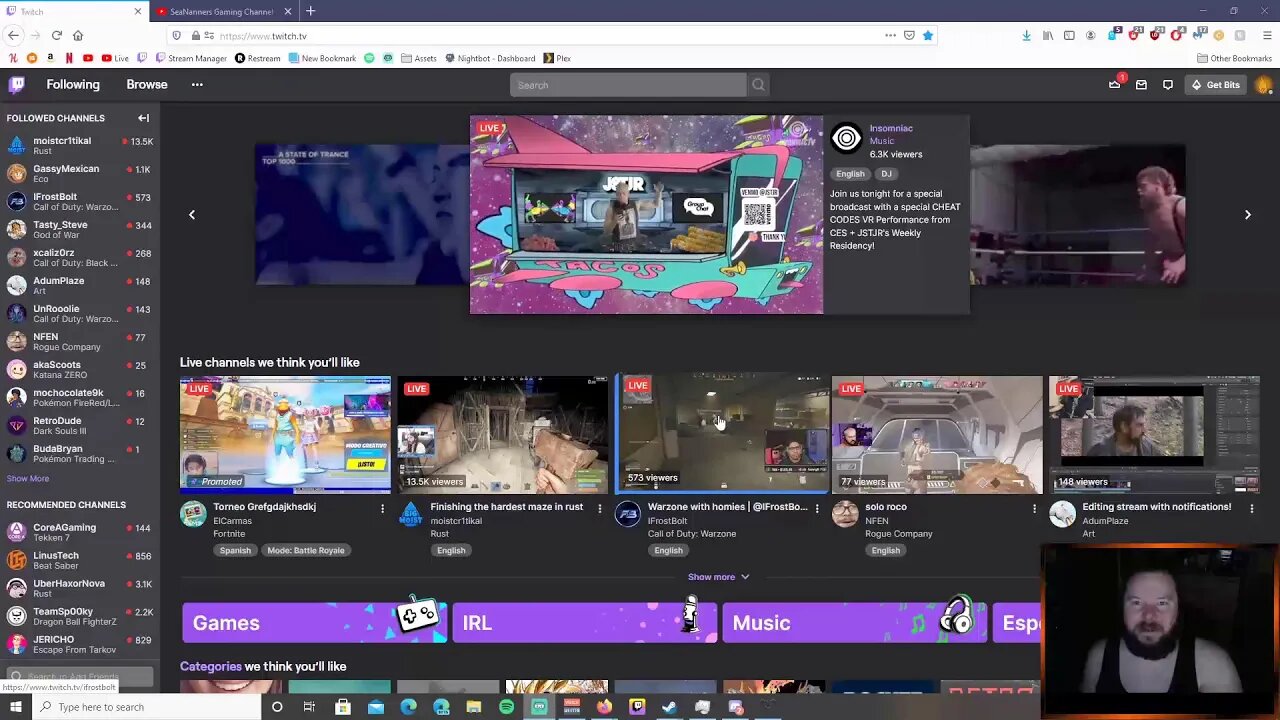Open a new browser tab
The width and height of the screenshot is (1280, 720).
click(310, 11)
